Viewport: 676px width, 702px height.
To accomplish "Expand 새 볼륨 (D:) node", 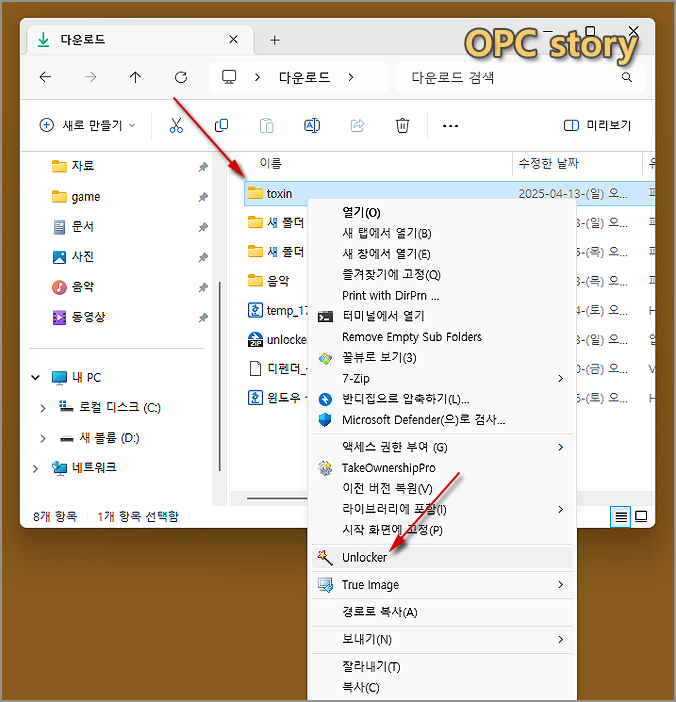I will [43, 438].
